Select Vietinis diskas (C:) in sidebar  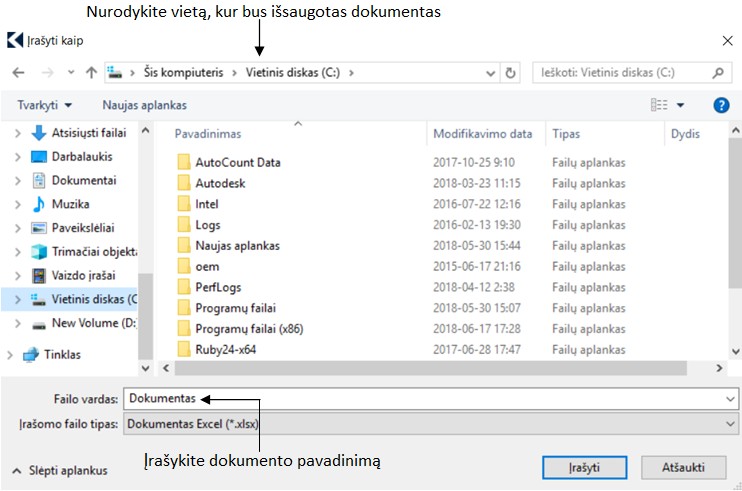(x=94, y=299)
